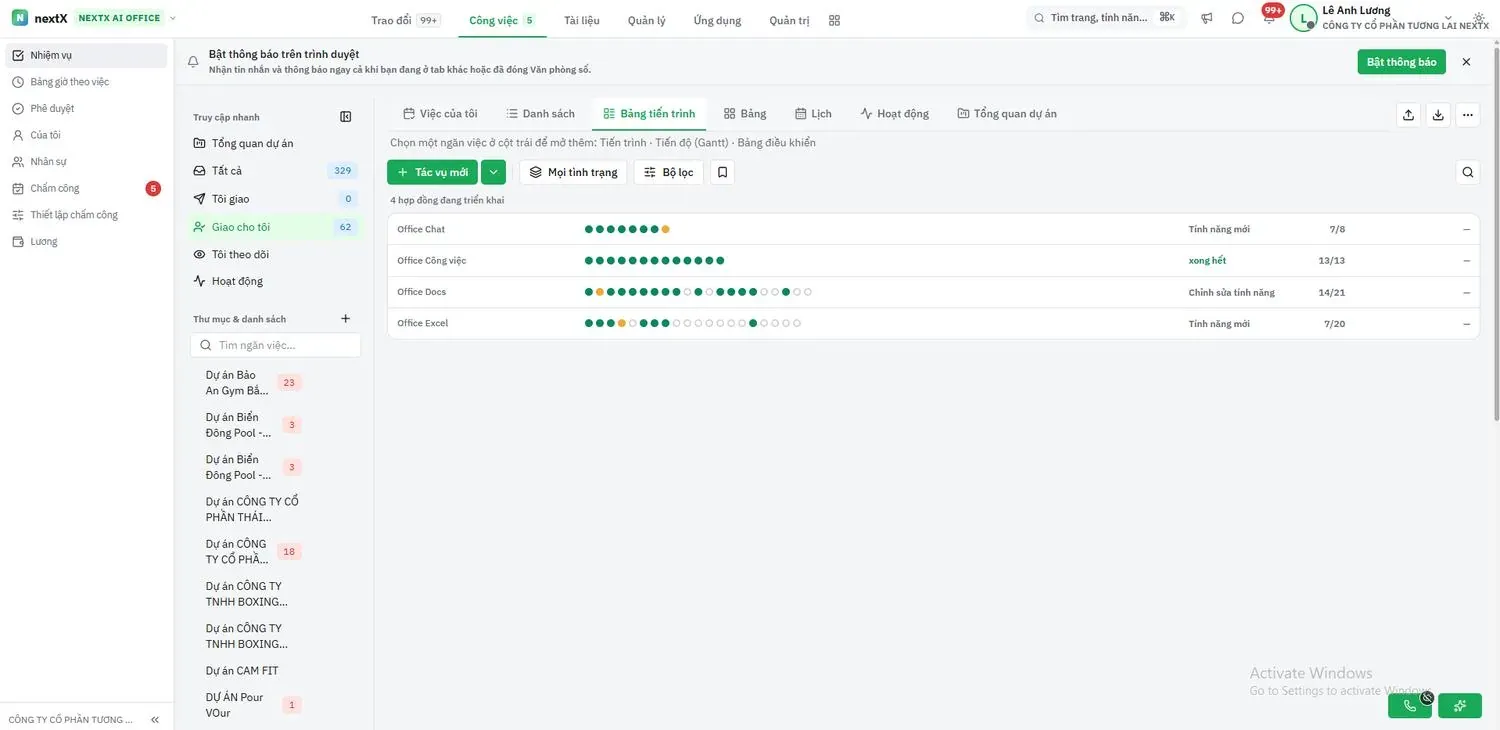Image resolution: width=1500 pixels, height=730 pixels.
Task: Click the search icon in the task toolbar
Action: point(1468,172)
